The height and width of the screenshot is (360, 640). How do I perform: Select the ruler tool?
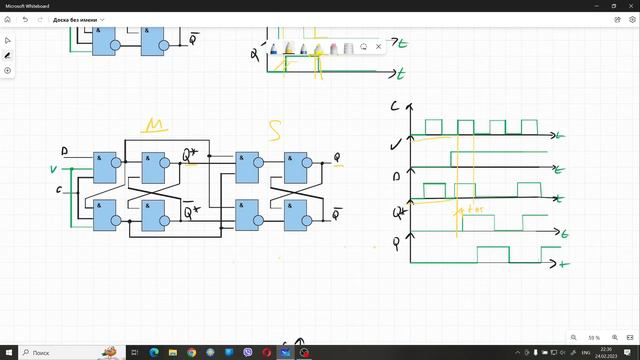tap(348, 48)
